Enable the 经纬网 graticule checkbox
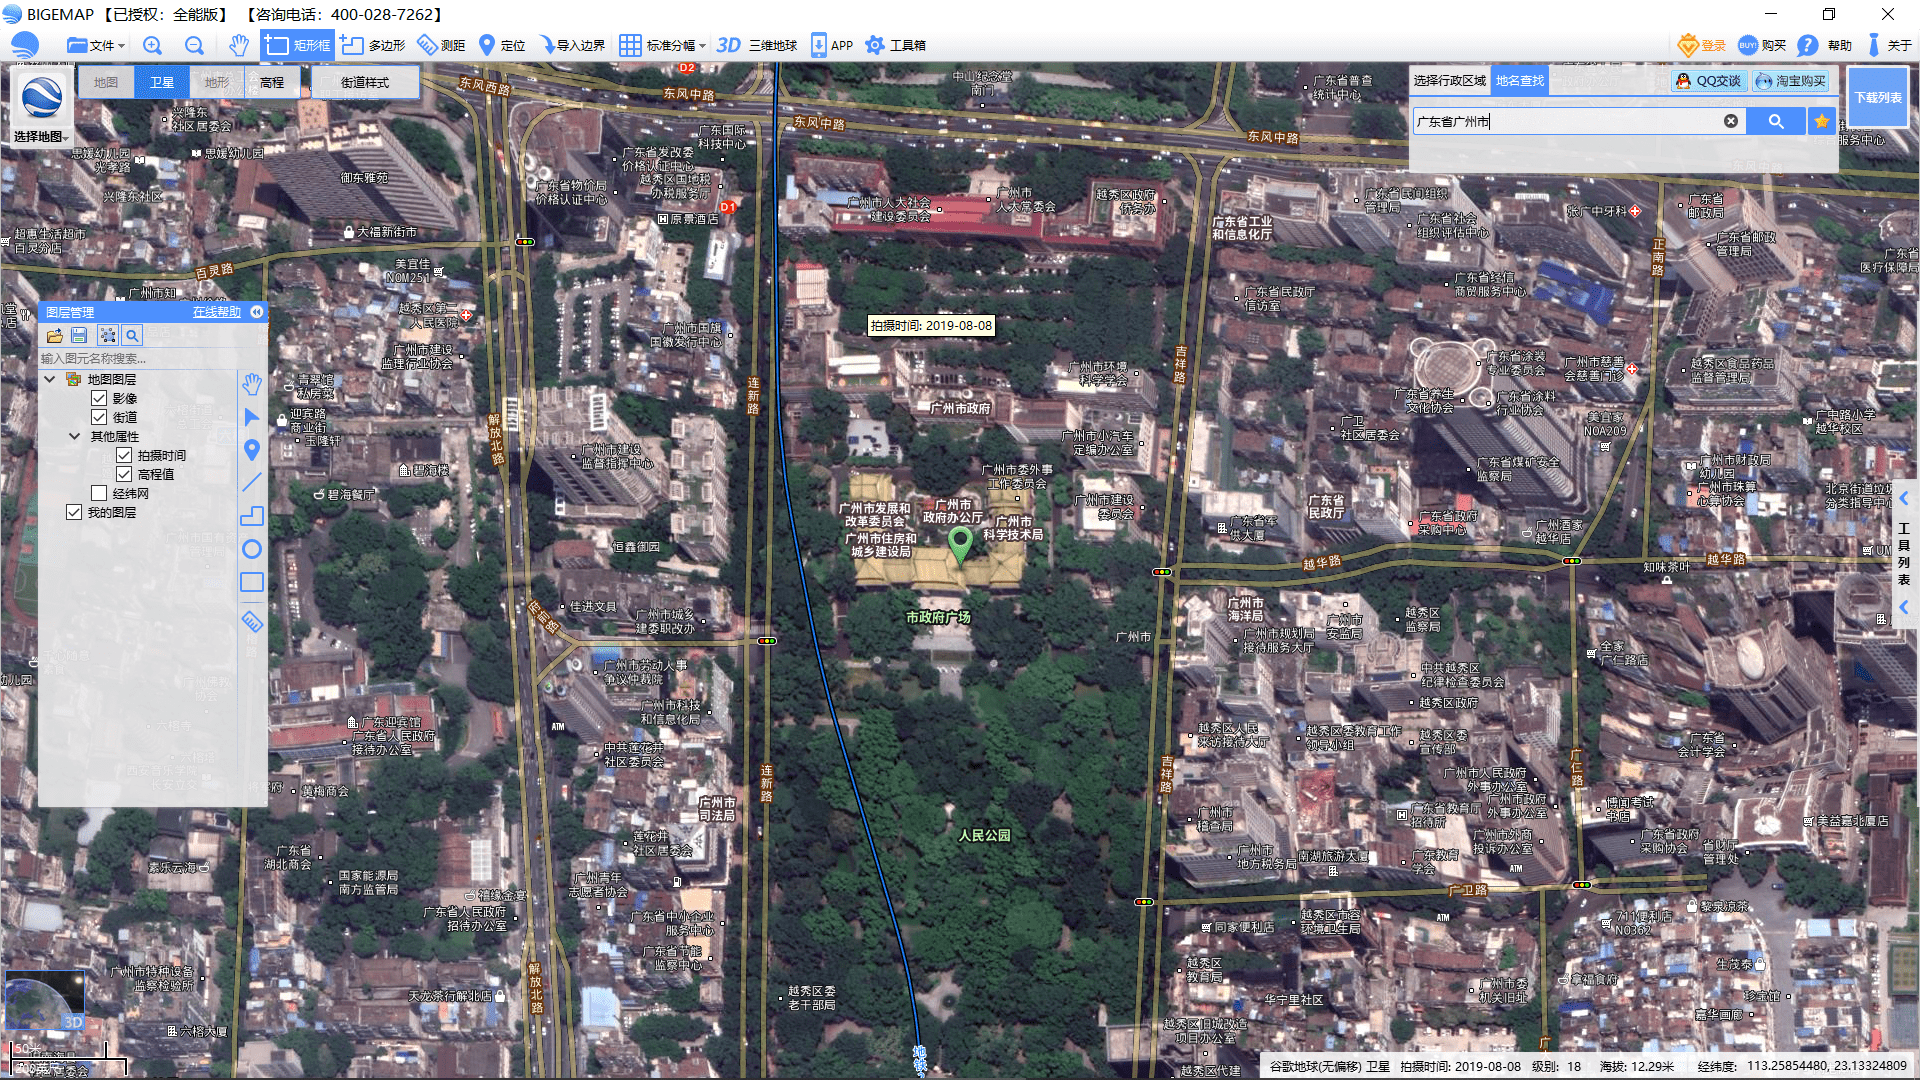 tap(99, 493)
